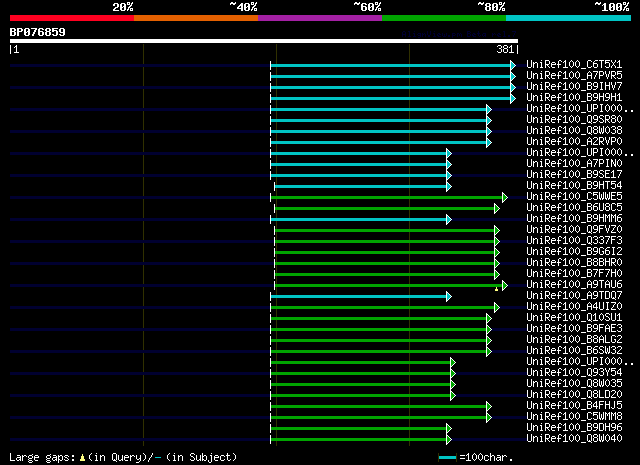640x465 pixels.
Task: Select the UniRef100_Q337F3 label
Action: pyautogui.click(x=574, y=241)
